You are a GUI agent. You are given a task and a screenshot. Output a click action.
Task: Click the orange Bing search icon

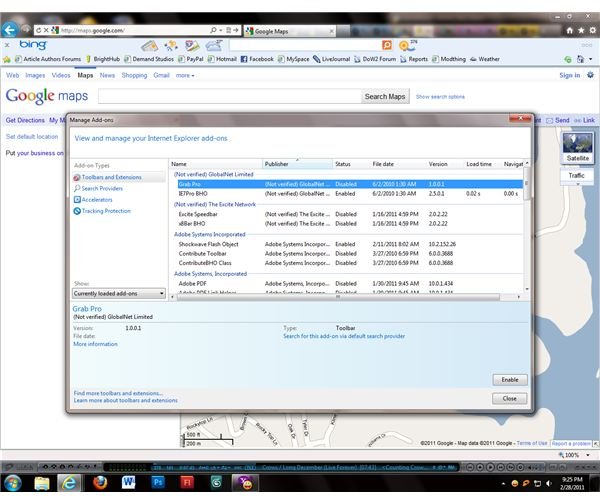(x=387, y=46)
